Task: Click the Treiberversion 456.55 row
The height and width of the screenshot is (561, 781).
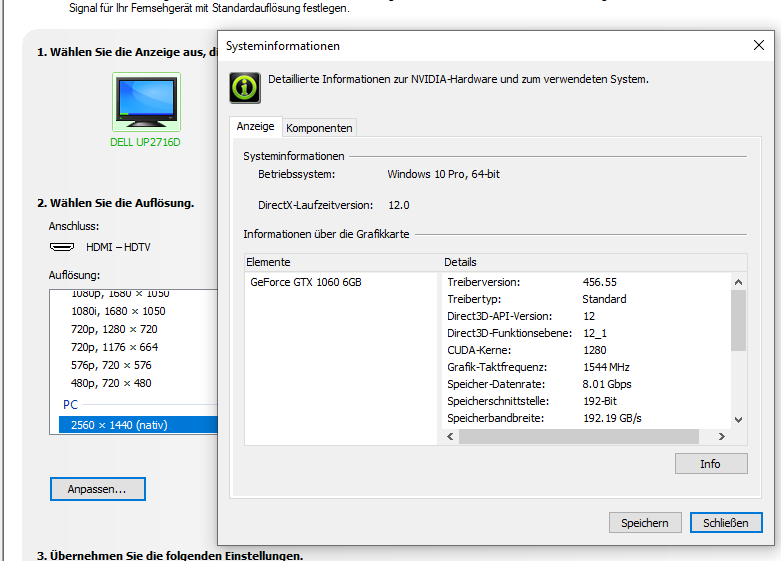Action: (586, 282)
